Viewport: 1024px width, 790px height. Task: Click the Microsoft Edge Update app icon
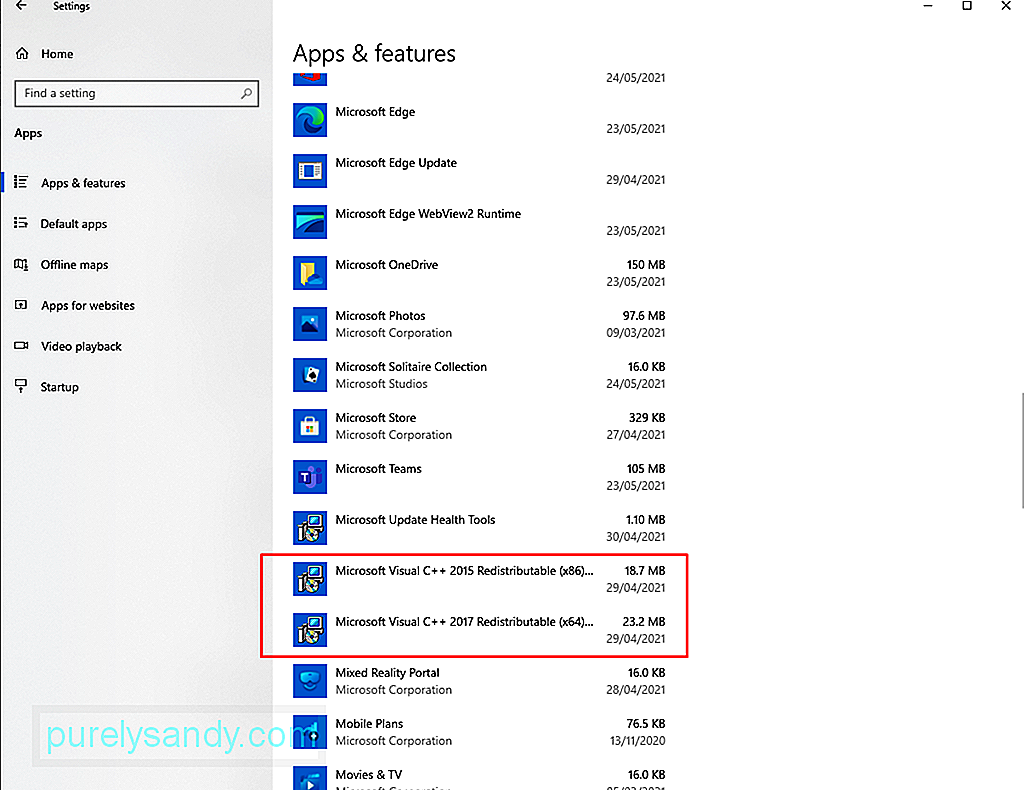tap(310, 171)
